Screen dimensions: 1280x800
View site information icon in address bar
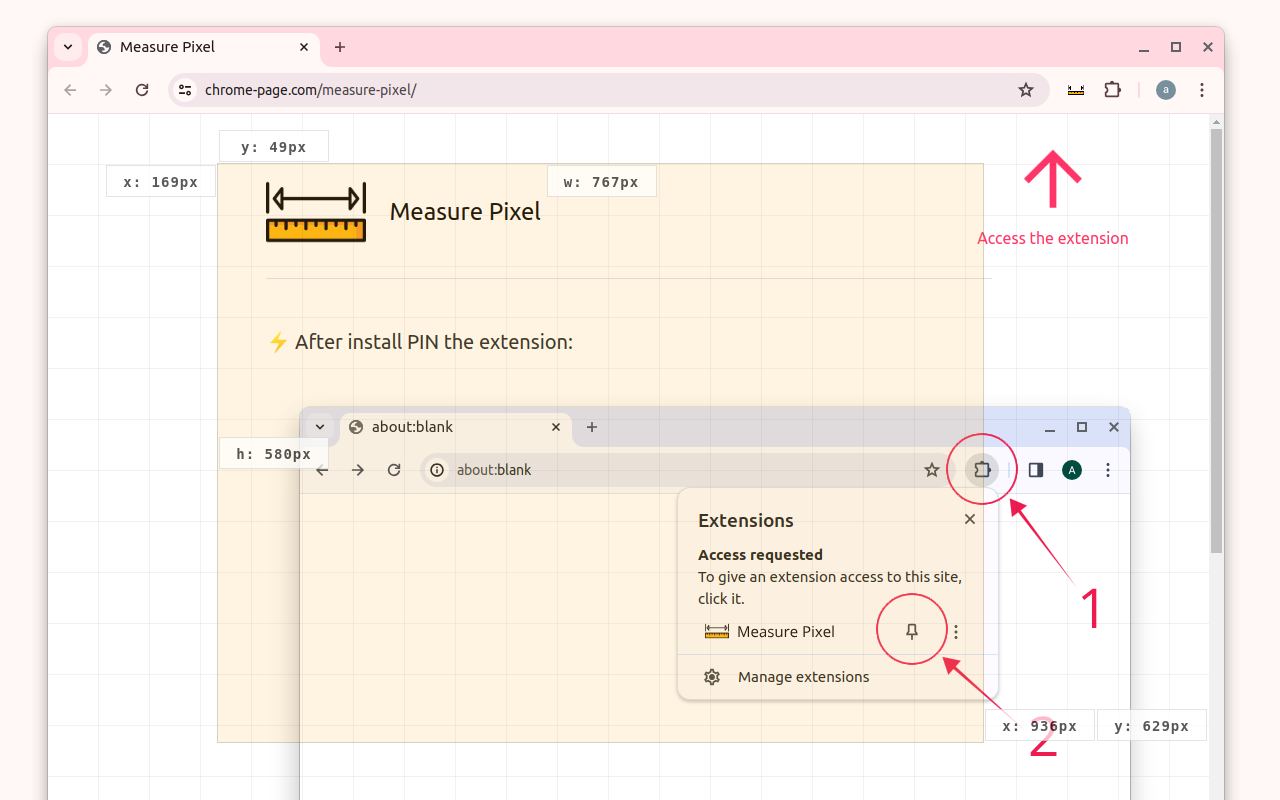185,90
